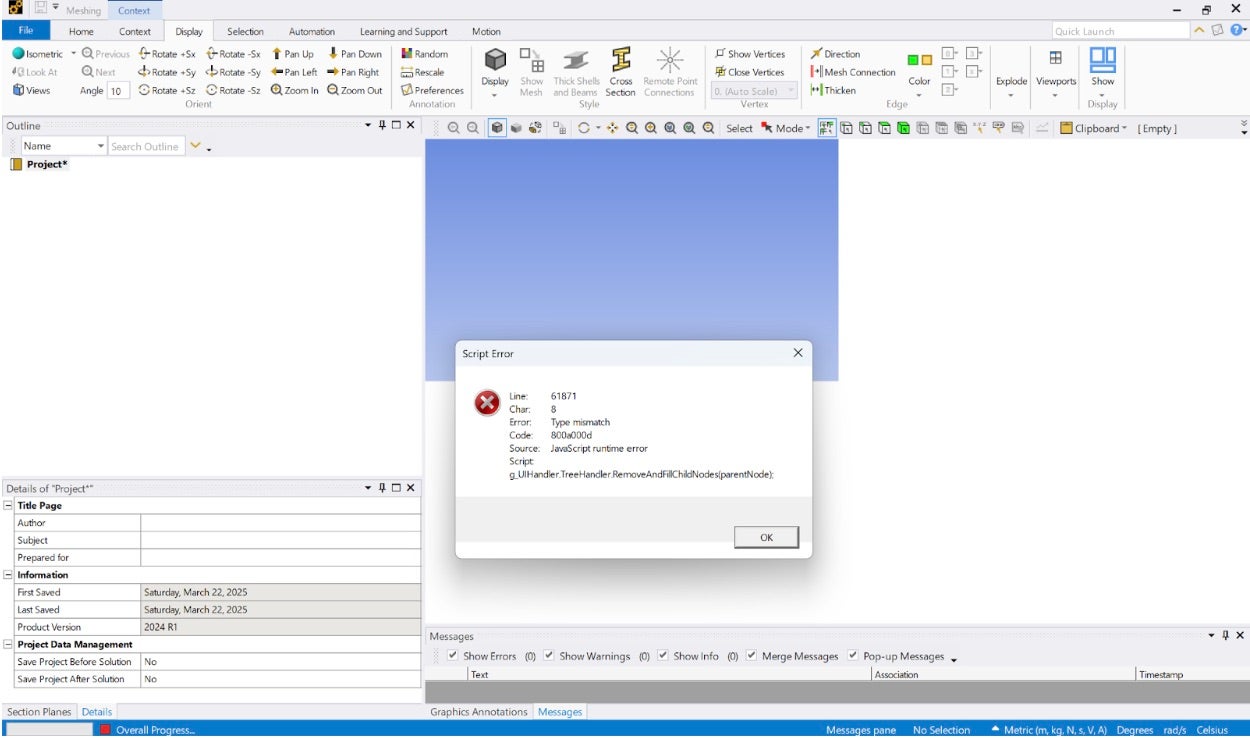Select the Isometric view icon
The width and height of the screenshot is (1250, 738).
point(19,54)
